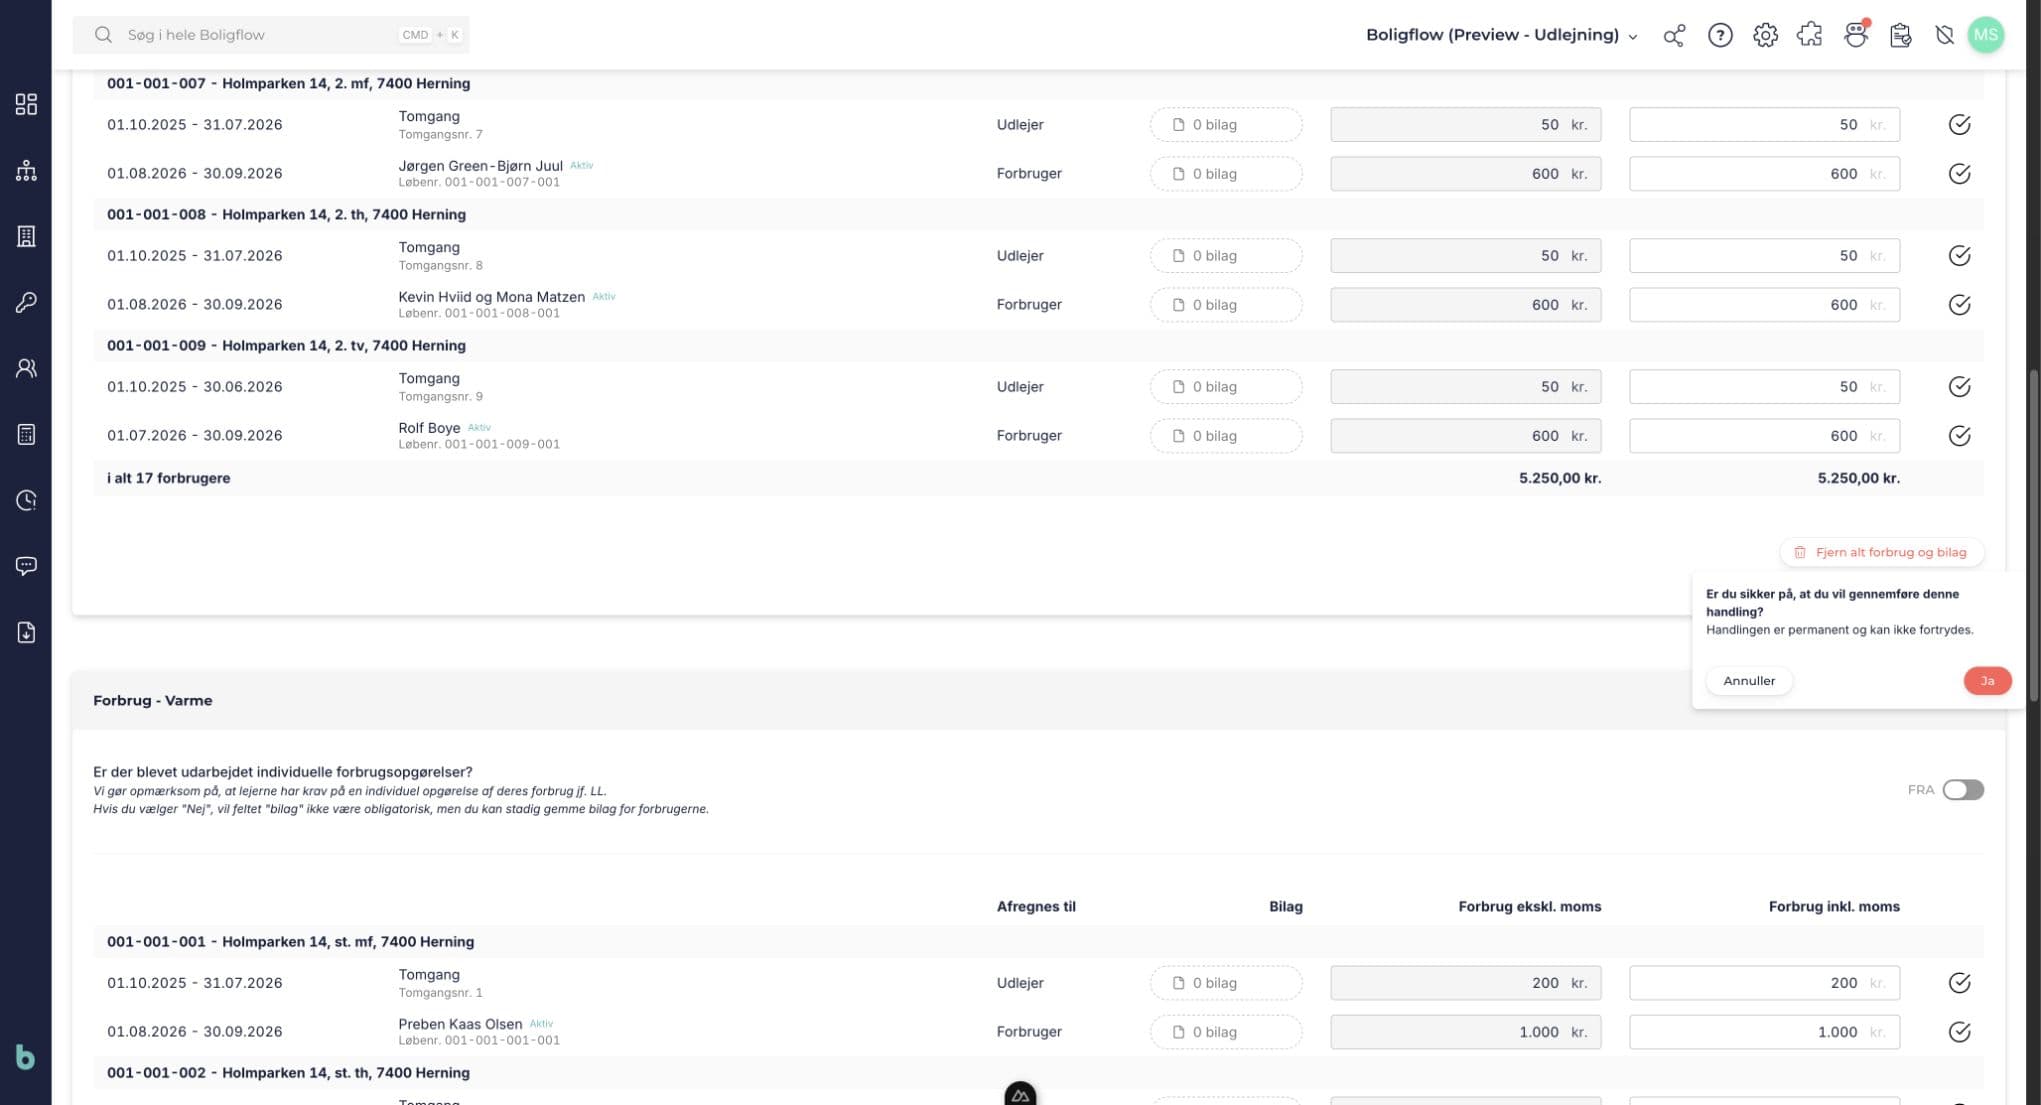Click the share icon in top bar

pyautogui.click(x=1674, y=35)
